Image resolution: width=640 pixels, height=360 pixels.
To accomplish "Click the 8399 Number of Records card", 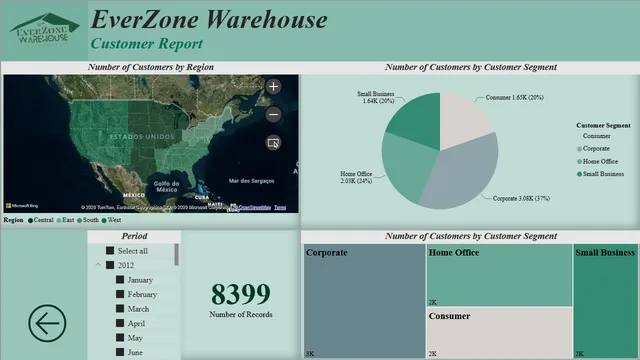I will click(x=241, y=300).
